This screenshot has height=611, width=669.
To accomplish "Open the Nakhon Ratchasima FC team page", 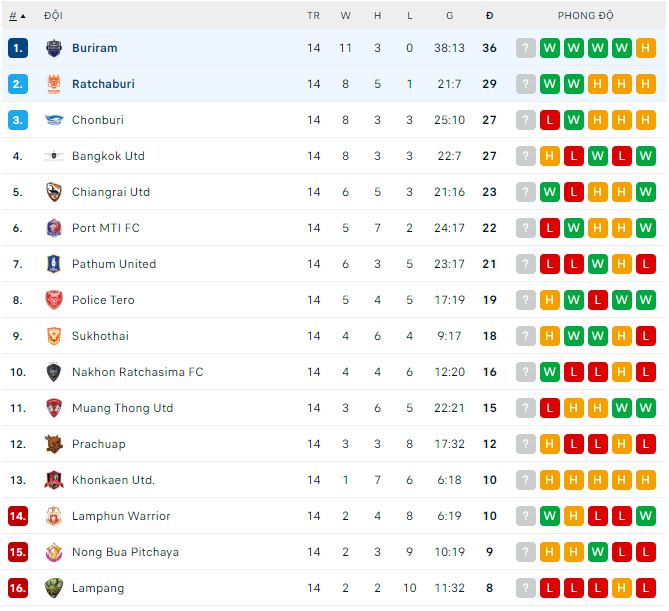I will click(x=137, y=372).
